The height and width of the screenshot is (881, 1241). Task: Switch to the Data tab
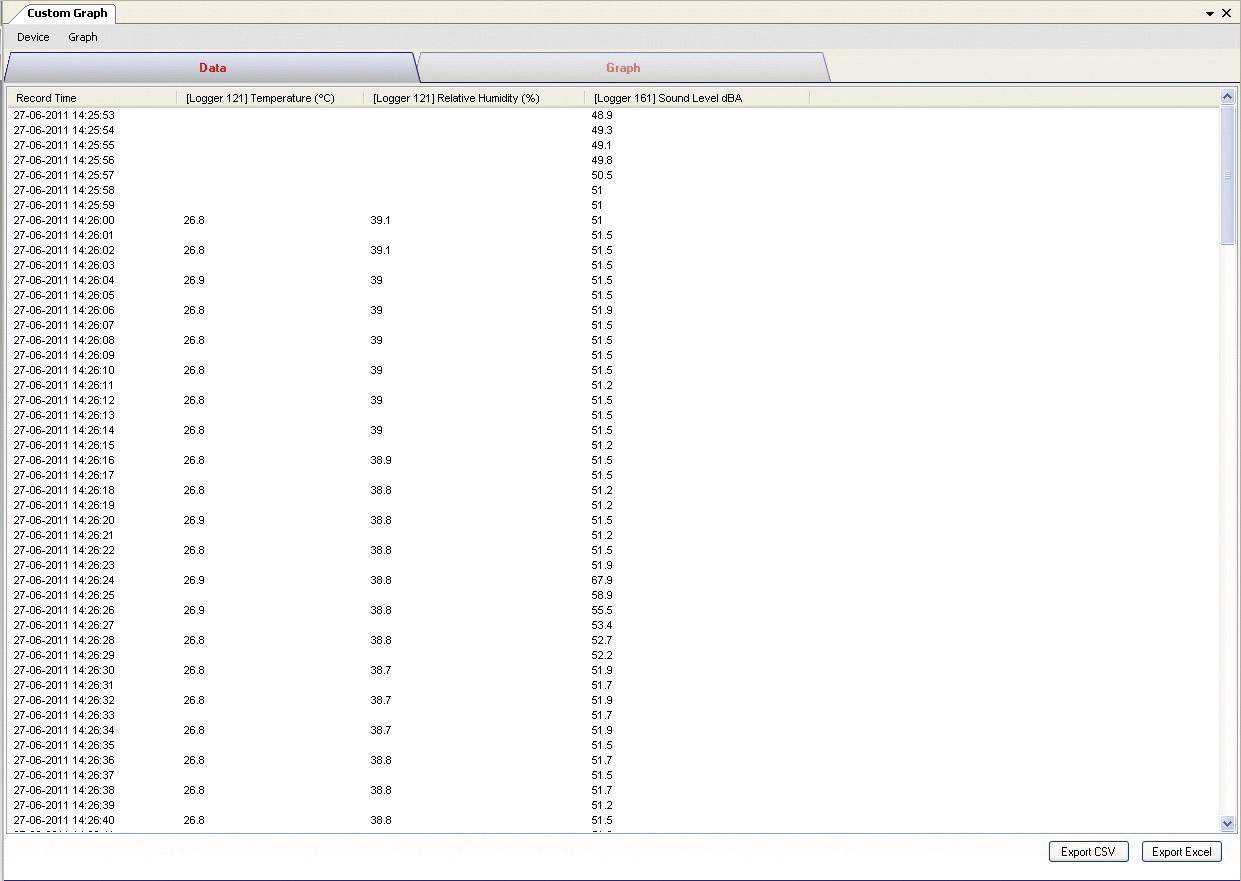pyautogui.click(x=212, y=68)
